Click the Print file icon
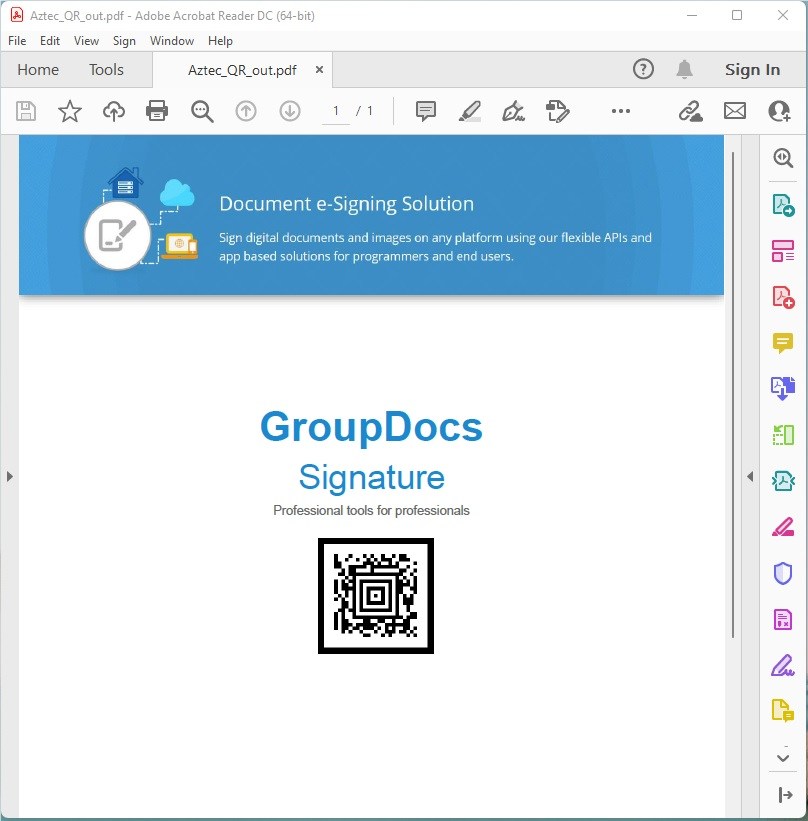The height and width of the screenshot is (821, 808). tap(157, 111)
